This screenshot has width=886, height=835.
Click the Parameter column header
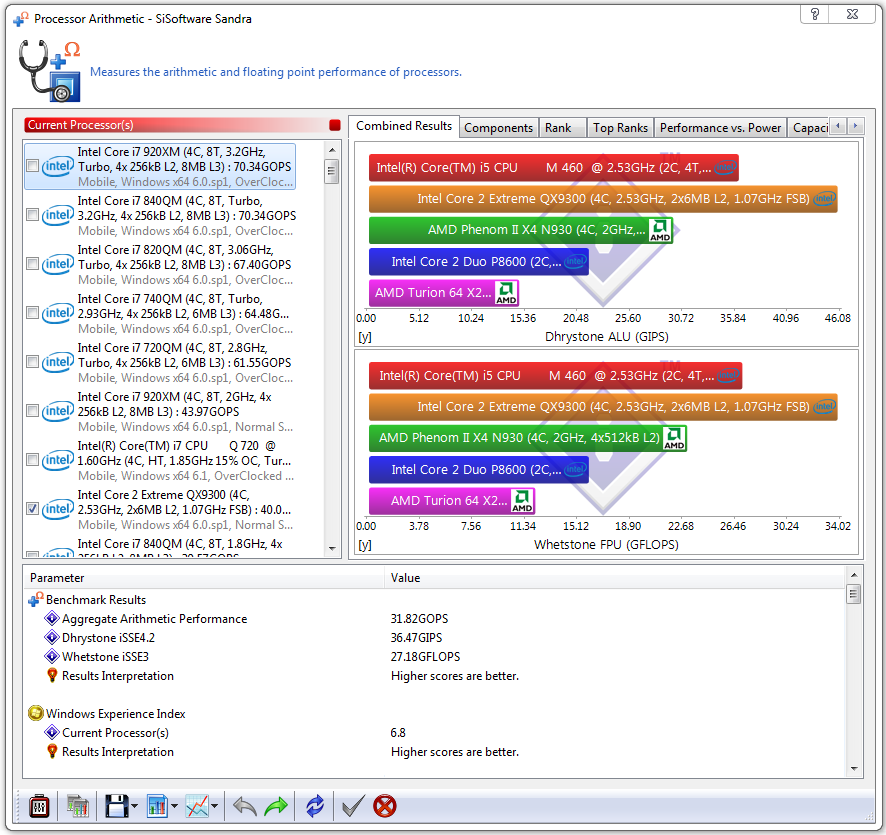(203, 577)
